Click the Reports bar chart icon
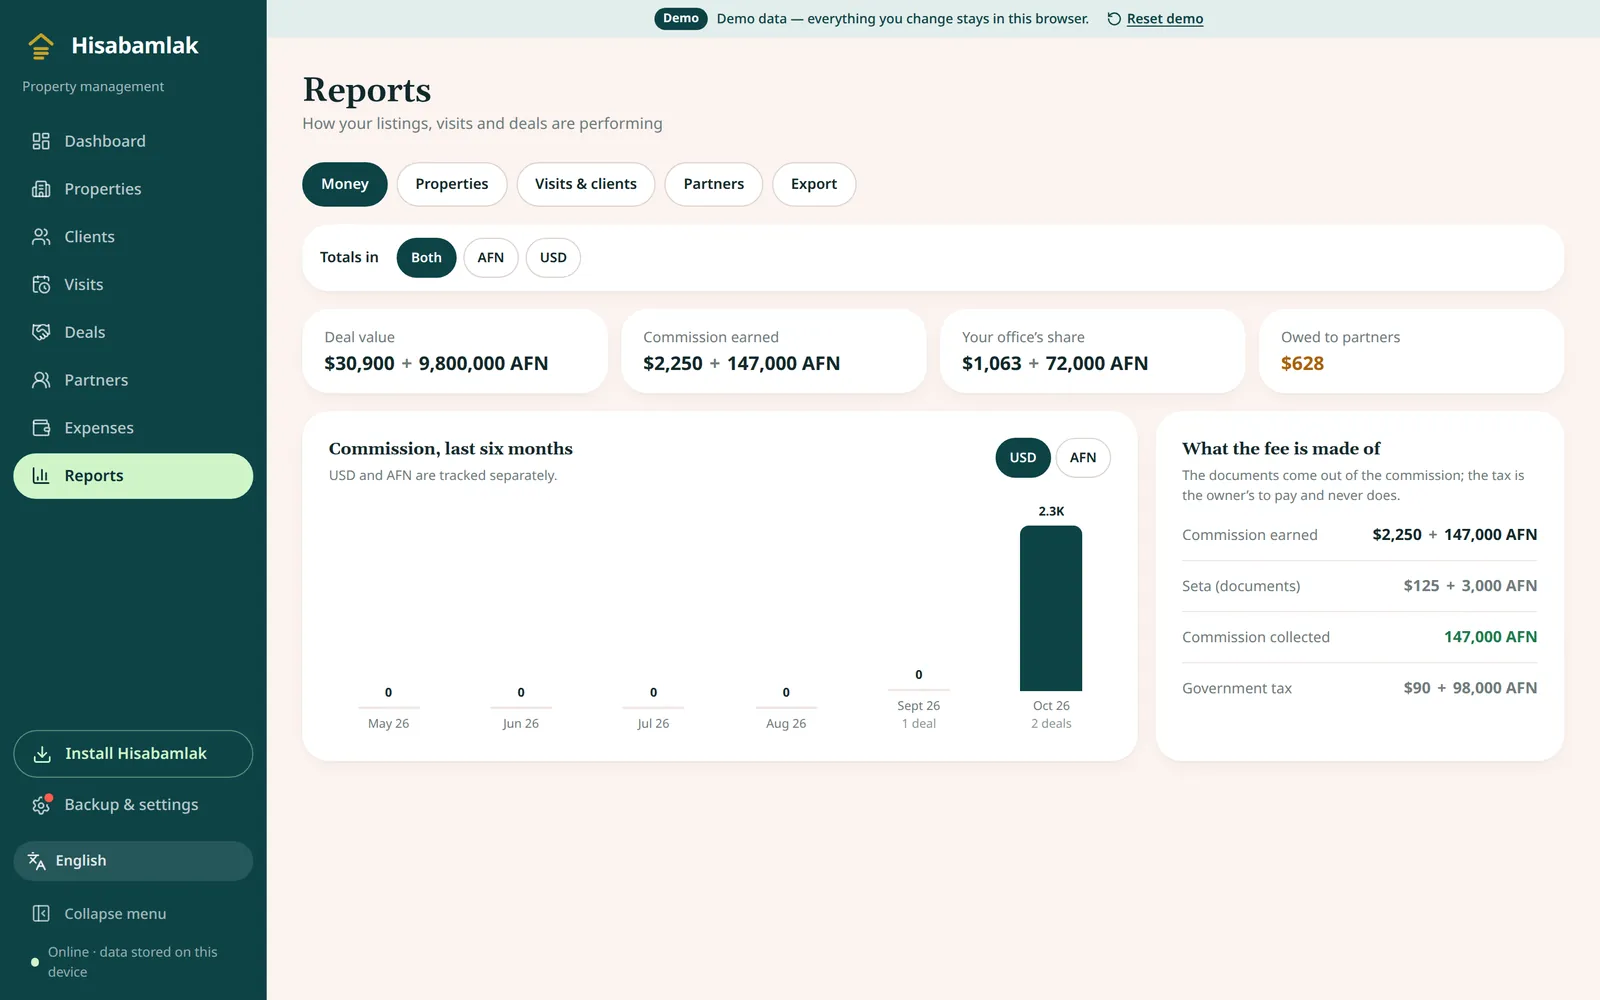The width and height of the screenshot is (1600, 1000). [x=41, y=476]
